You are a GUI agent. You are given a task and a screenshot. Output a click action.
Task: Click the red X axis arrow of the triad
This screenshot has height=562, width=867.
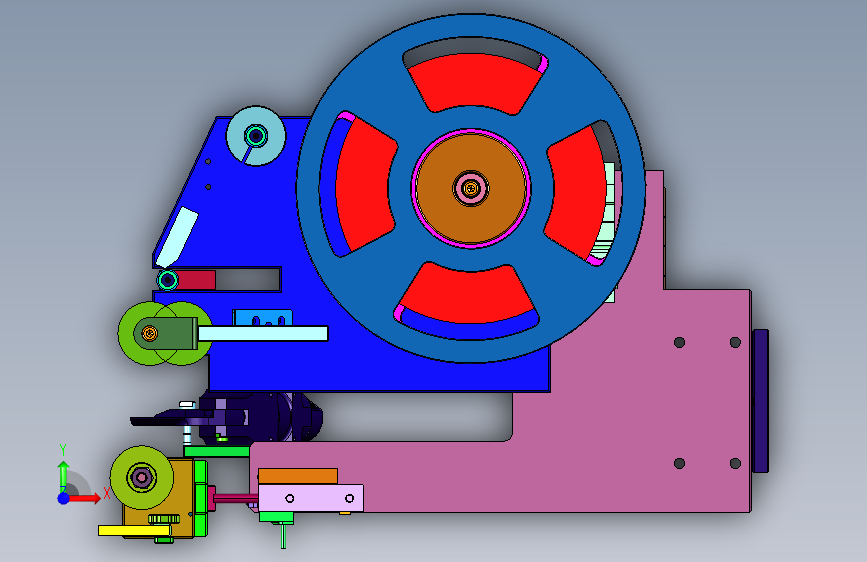tap(86, 499)
